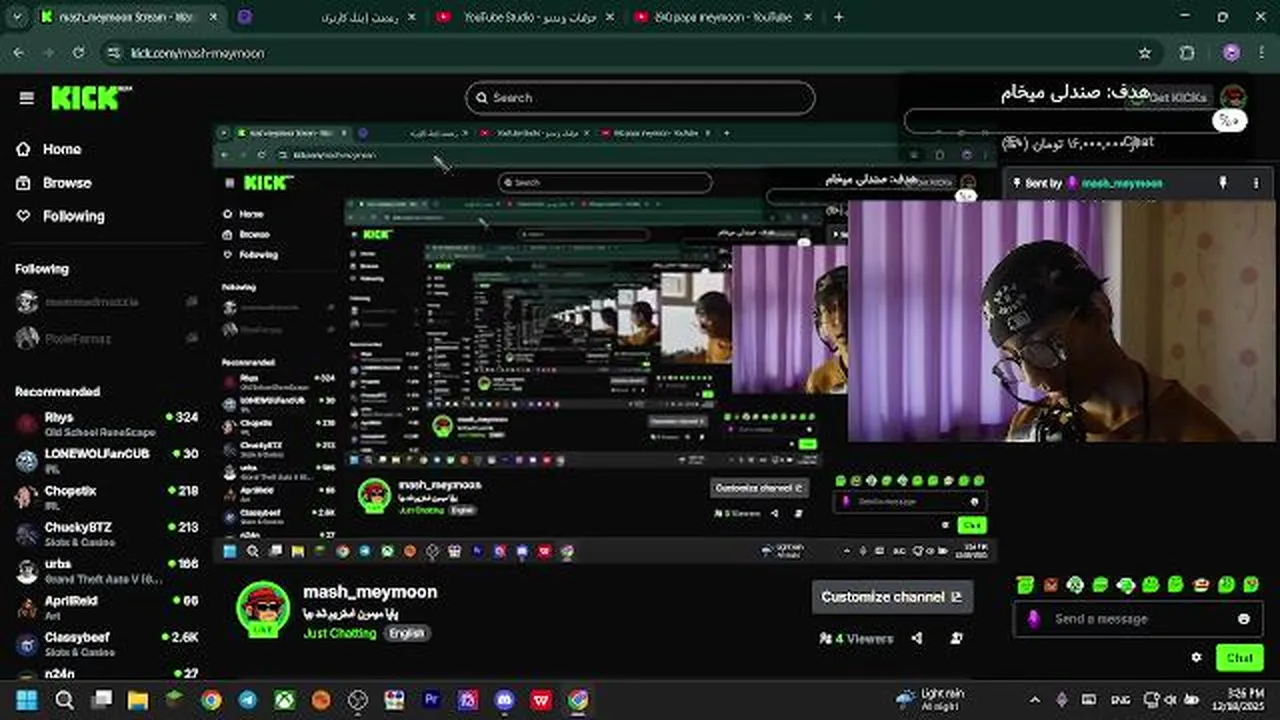The height and width of the screenshot is (720, 1280).
Task: Open Telegram from taskbar
Action: (x=247, y=699)
